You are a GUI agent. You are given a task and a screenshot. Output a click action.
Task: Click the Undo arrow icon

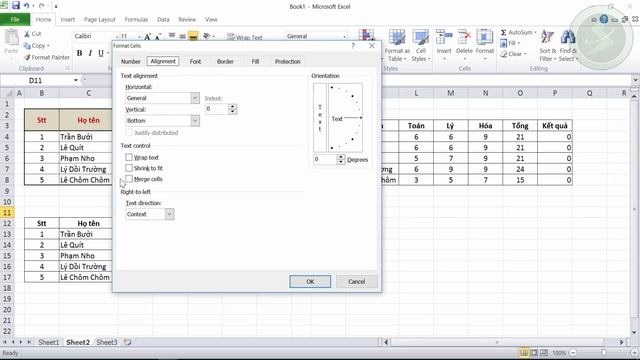coord(27,6)
